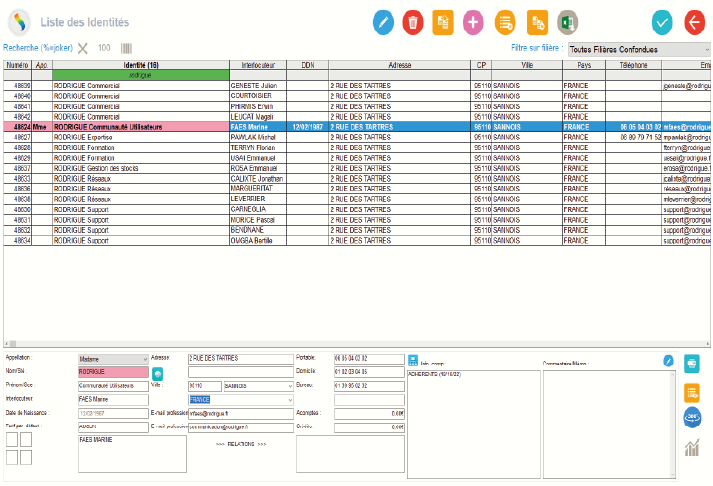Select the TERRYN Florian row
The image size is (713, 486).
(357, 148)
